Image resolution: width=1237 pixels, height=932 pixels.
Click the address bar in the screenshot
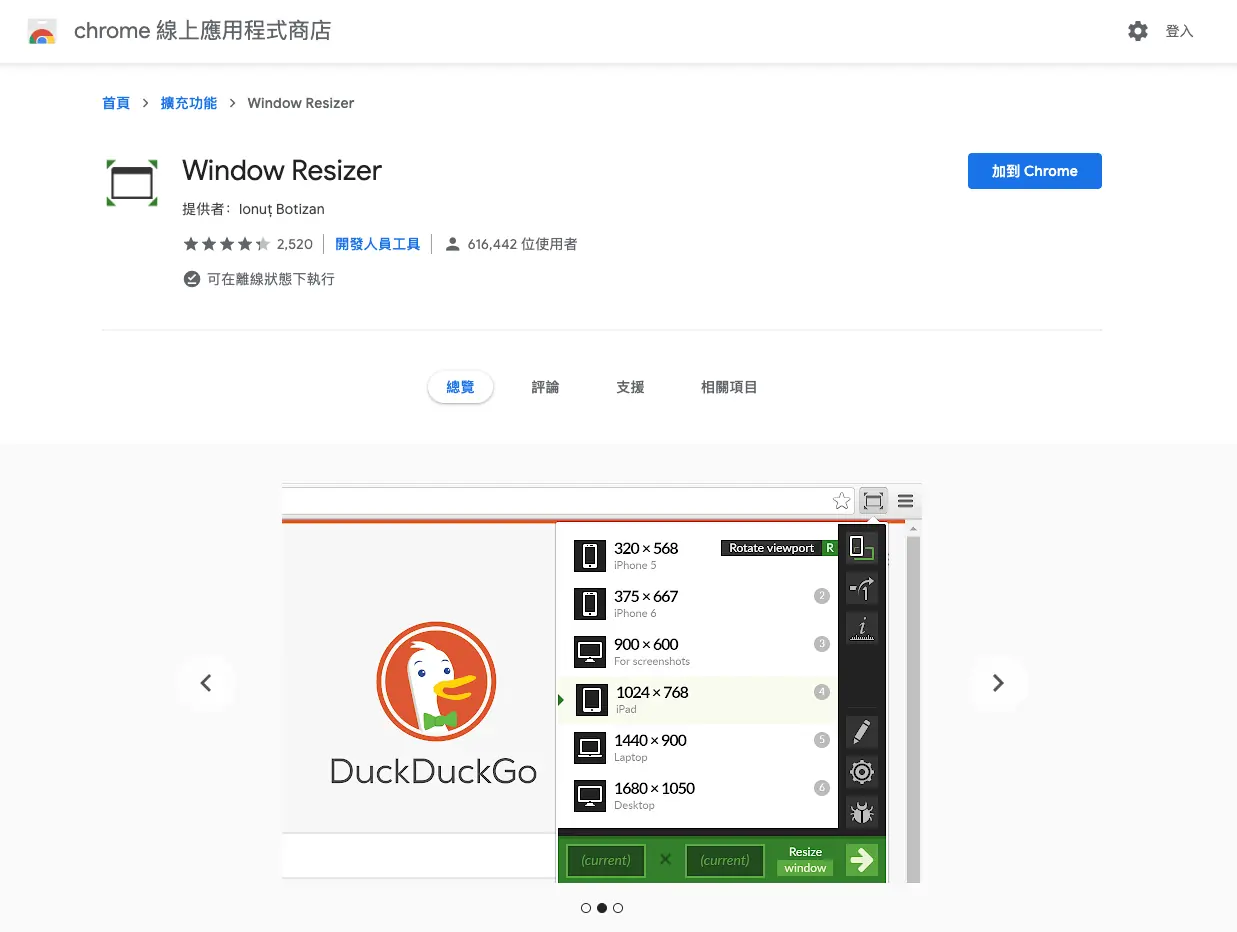tap(567, 501)
